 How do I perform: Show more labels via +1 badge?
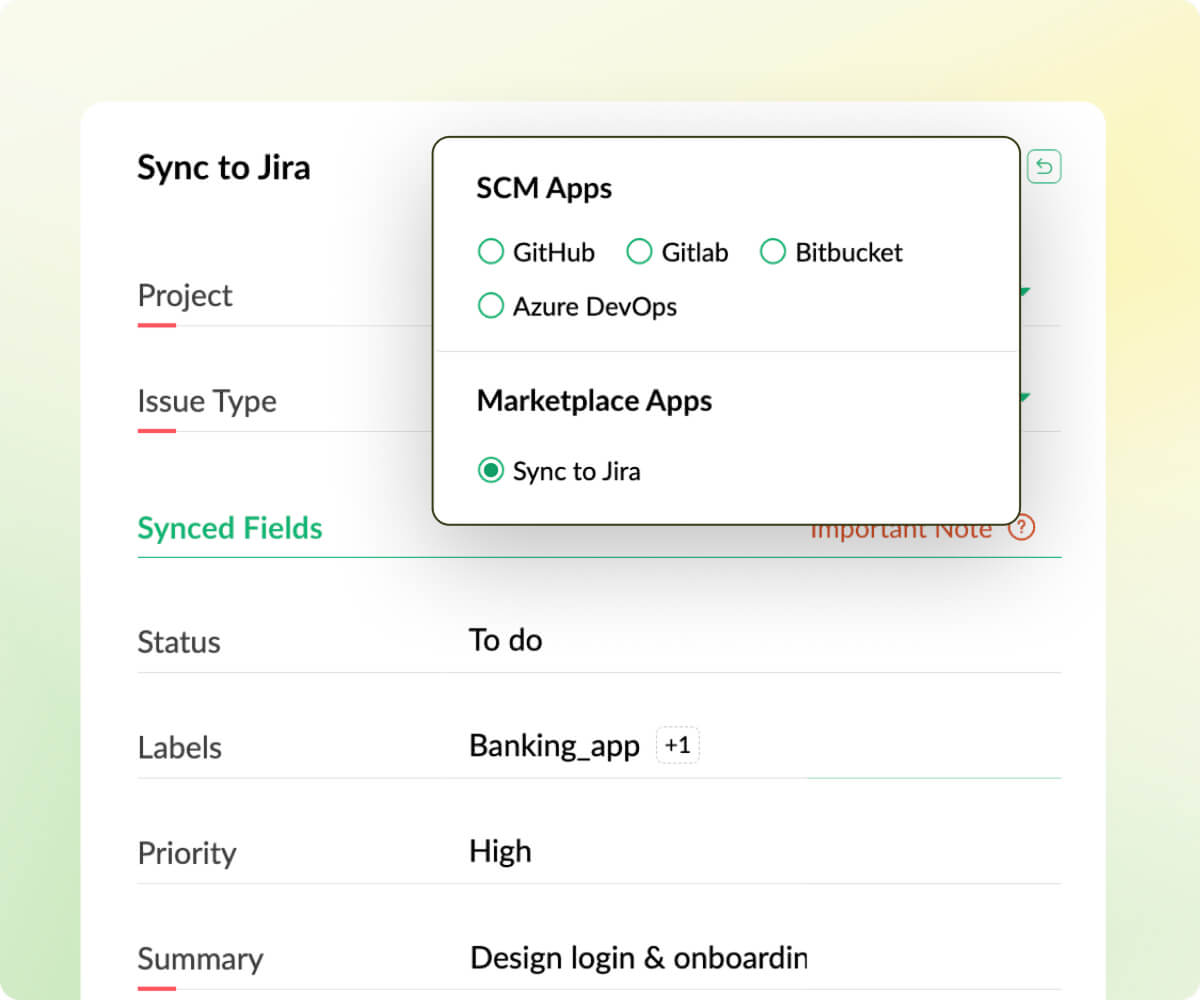(677, 746)
